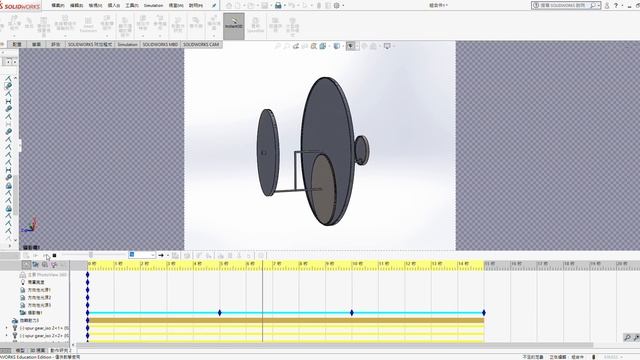Toggle Filter Driving button in MotionManager
Screen dimensions: 640x360
(x=44, y=264)
